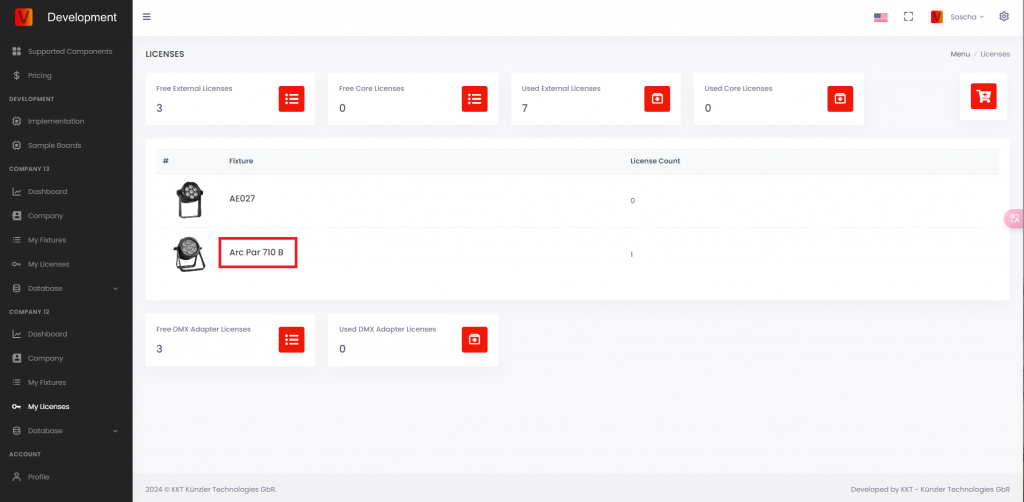Toggle the sidebar hamburger menu
The height and width of the screenshot is (502, 1024).
pyautogui.click(x=147, y=17)
